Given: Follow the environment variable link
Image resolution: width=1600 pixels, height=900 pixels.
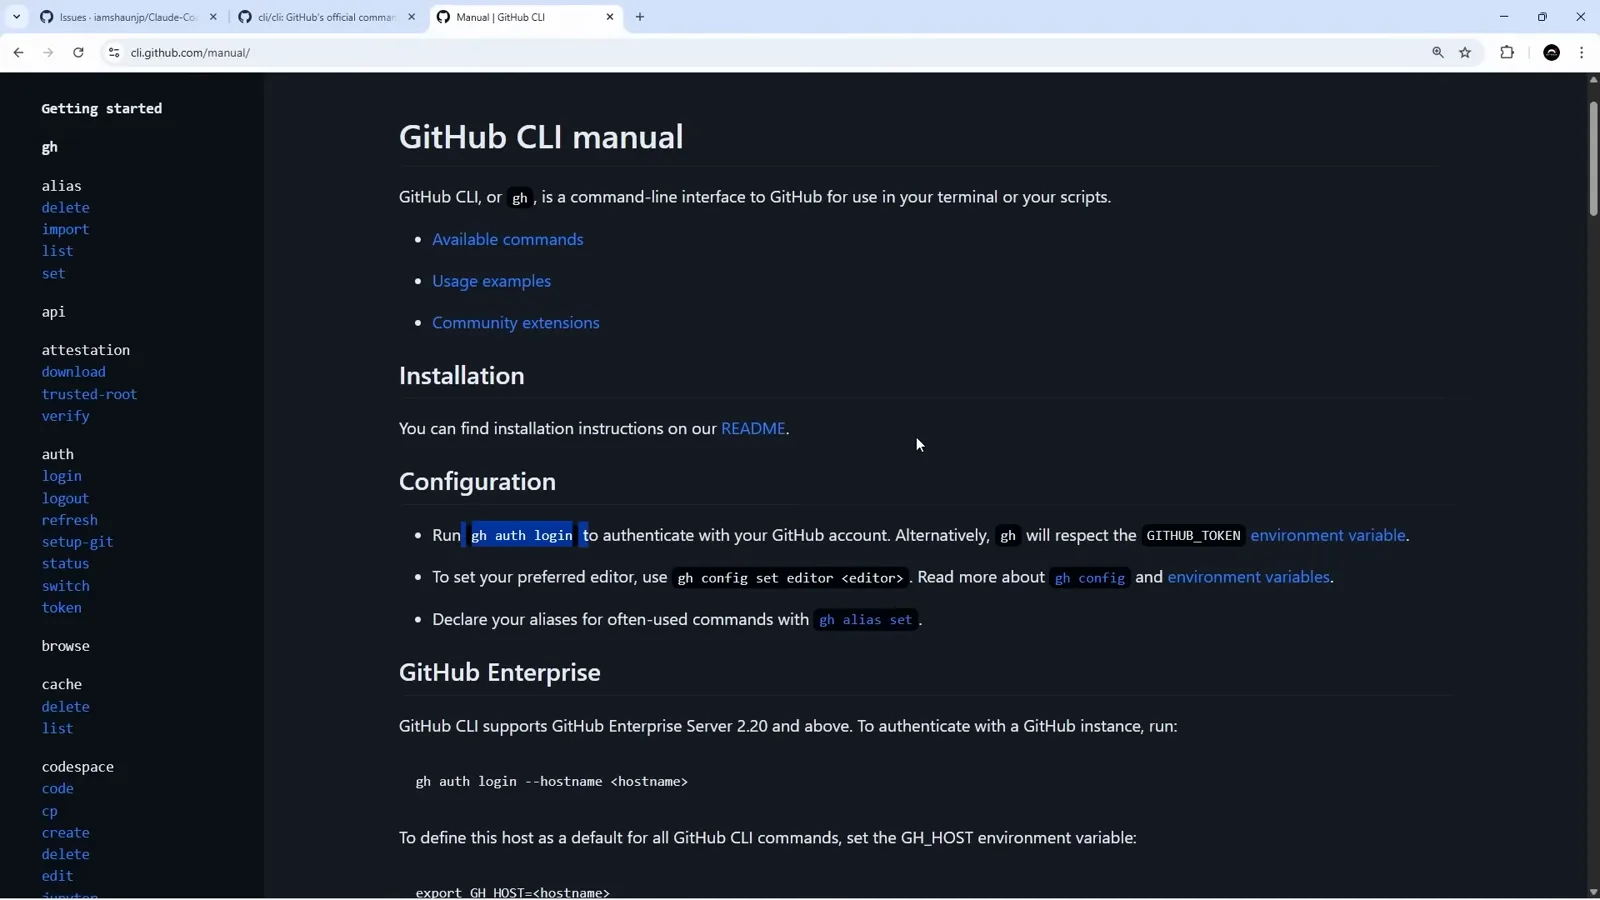Looking at the screenshot, I should click(1328, 535).
